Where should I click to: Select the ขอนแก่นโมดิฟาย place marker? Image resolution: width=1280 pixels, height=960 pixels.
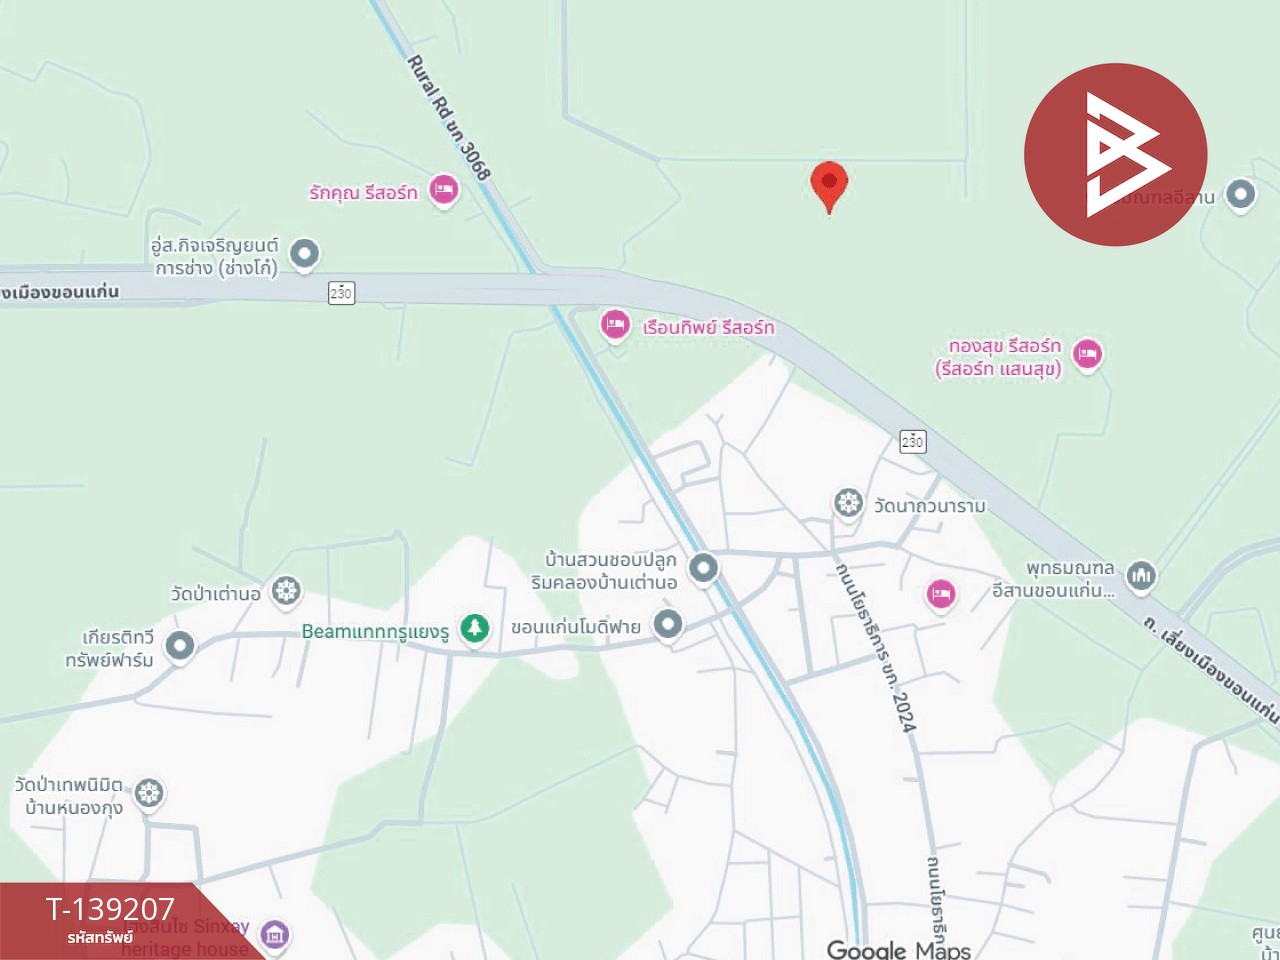click(x=668, y=625)
